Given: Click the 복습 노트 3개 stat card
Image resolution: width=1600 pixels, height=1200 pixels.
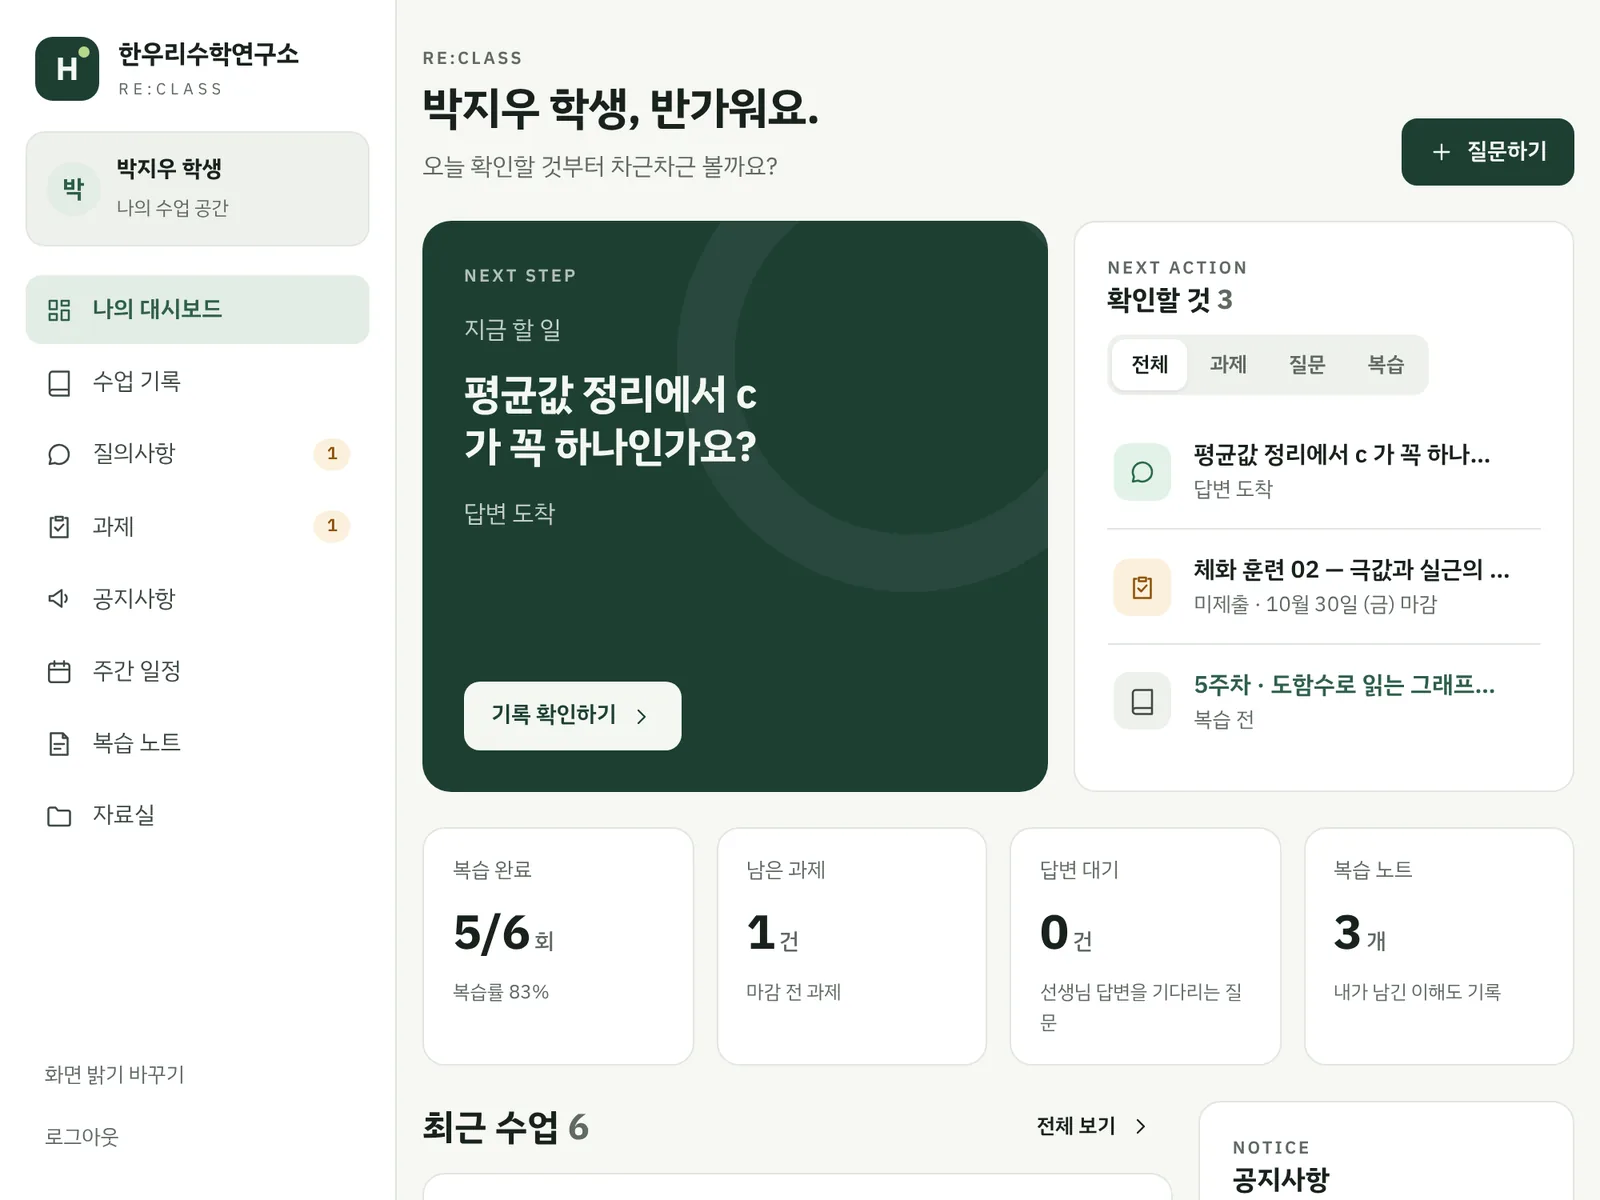Looking at the screenshot, I should tap(1439, 946).
